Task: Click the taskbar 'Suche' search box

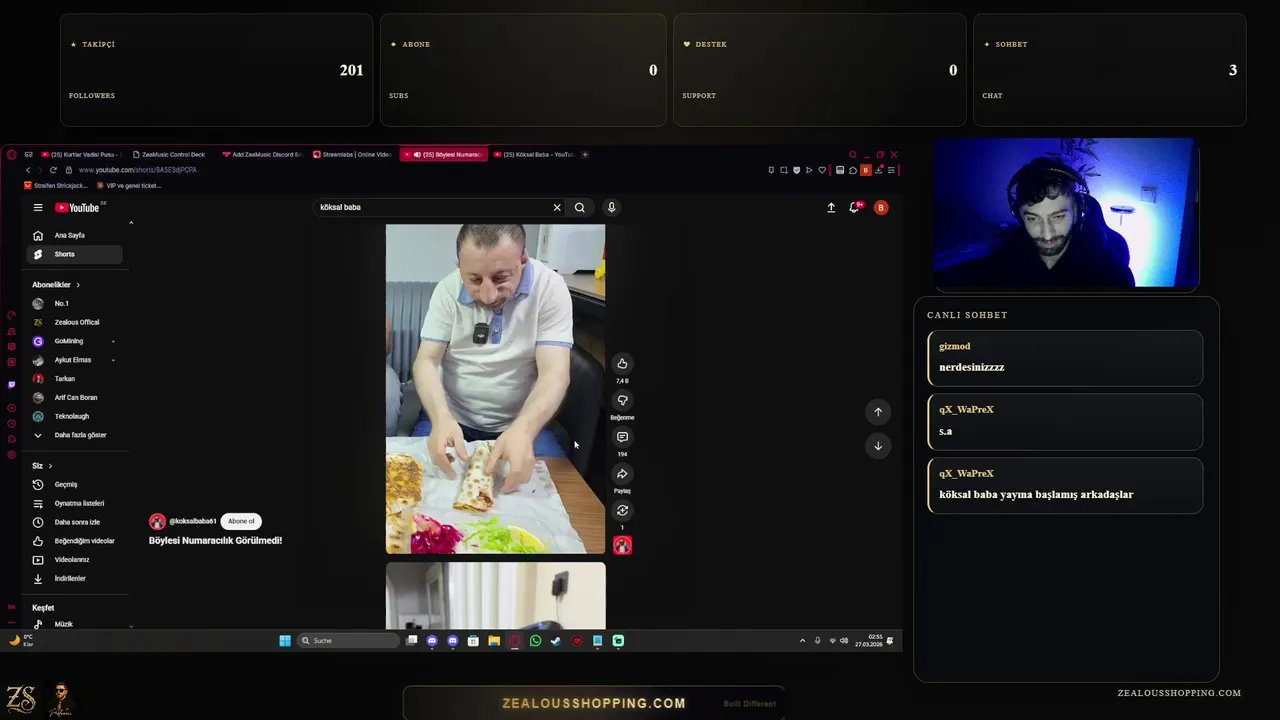Action: tap(348, 641)
